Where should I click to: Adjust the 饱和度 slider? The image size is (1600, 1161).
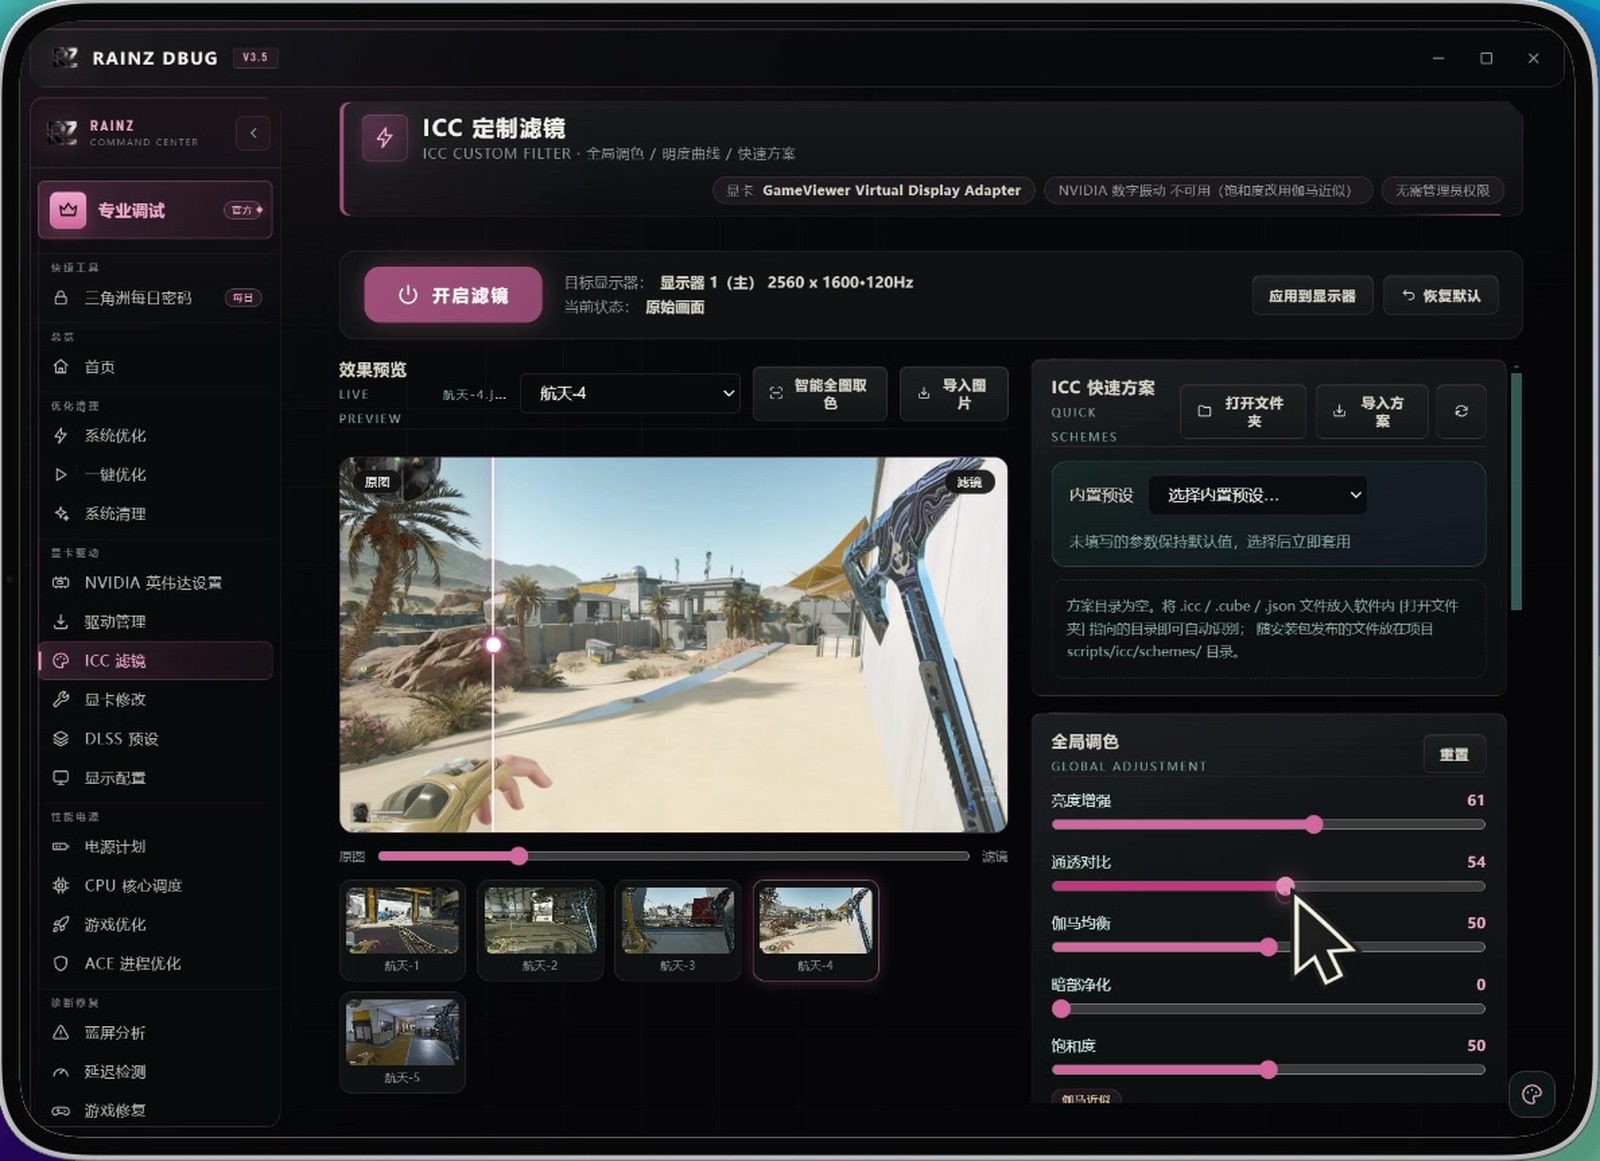pos(1268,1070)
